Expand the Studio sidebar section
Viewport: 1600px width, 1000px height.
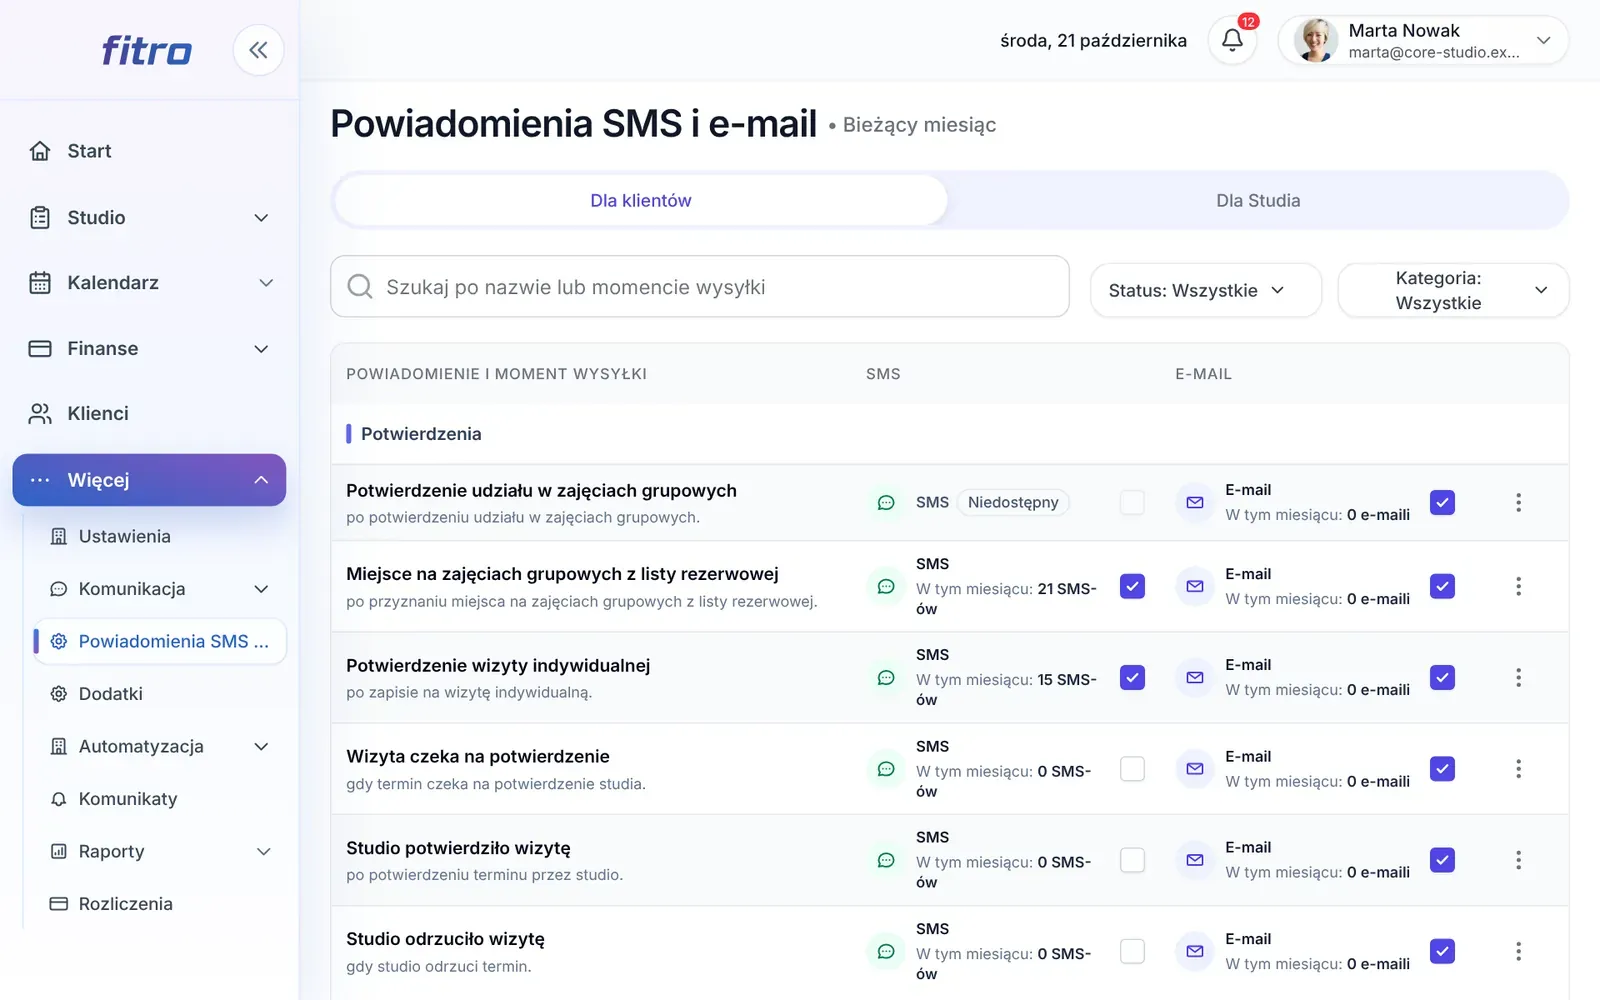[x=150, y=218]
